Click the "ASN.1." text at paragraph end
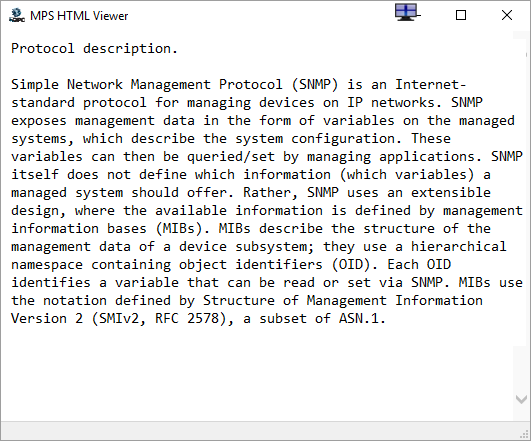This screenshot has width=531, height=441. pos(362,319)
